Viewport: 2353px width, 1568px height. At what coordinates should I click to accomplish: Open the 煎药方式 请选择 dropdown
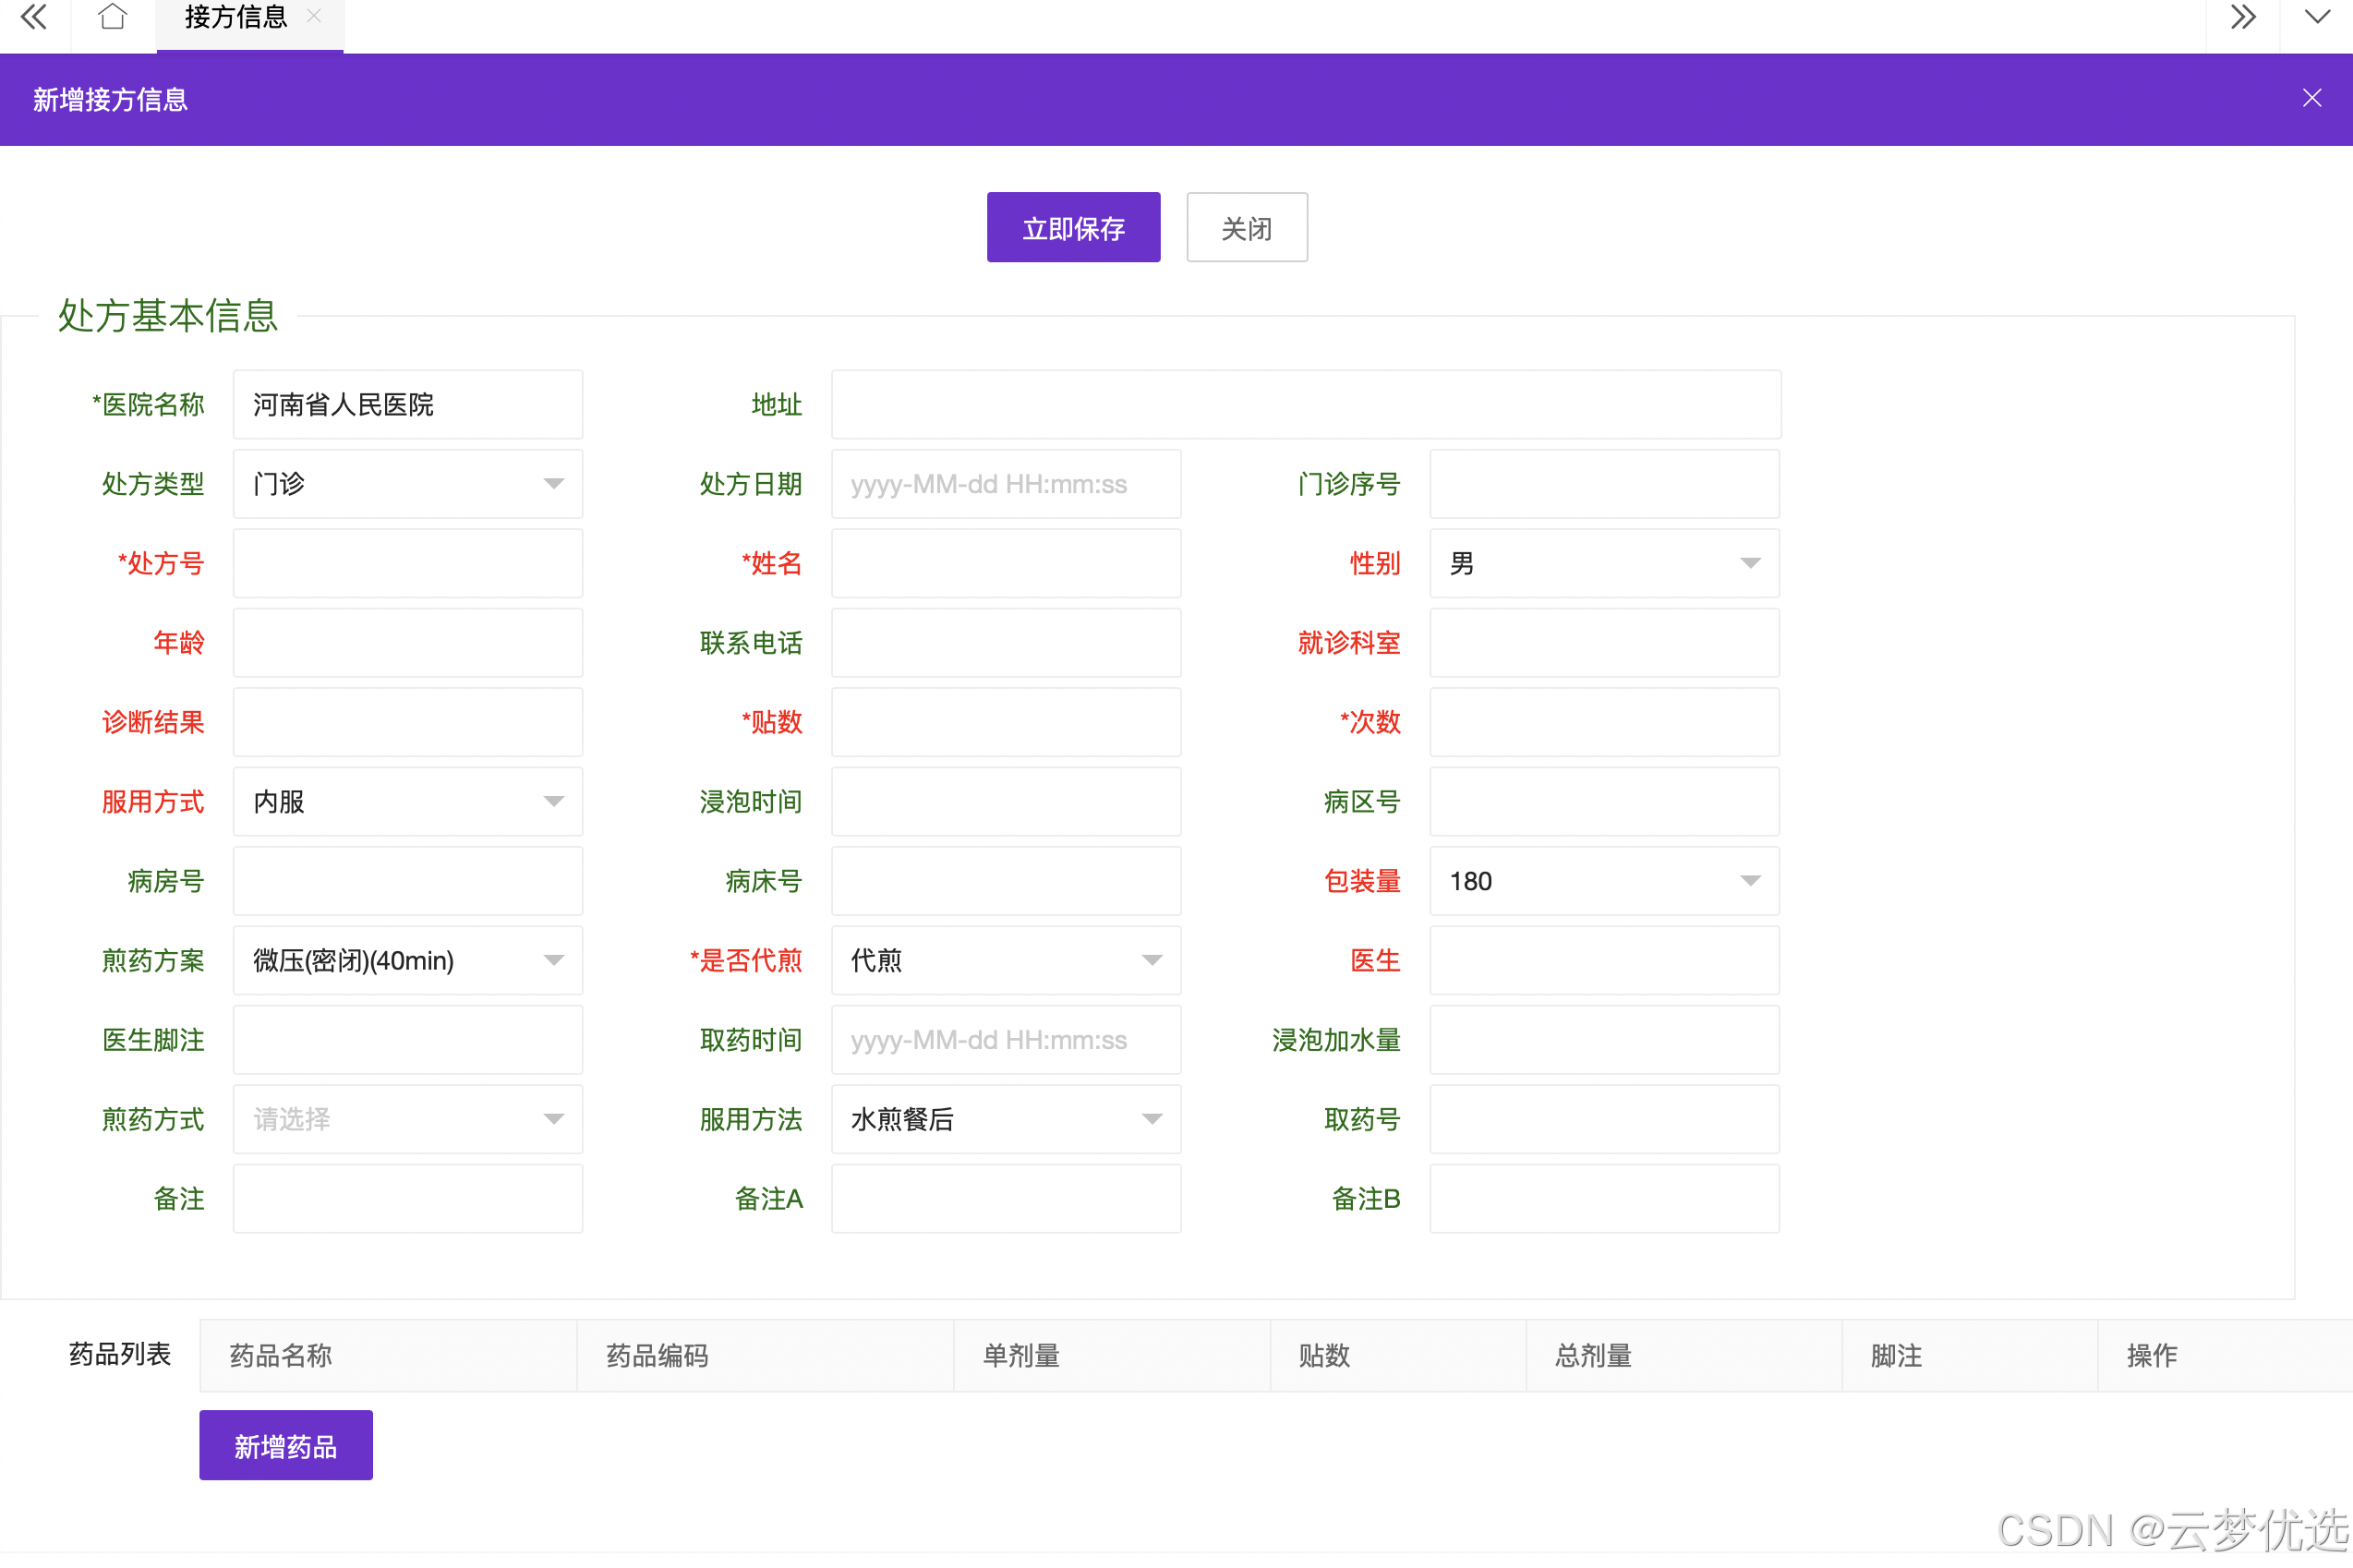407,1119
